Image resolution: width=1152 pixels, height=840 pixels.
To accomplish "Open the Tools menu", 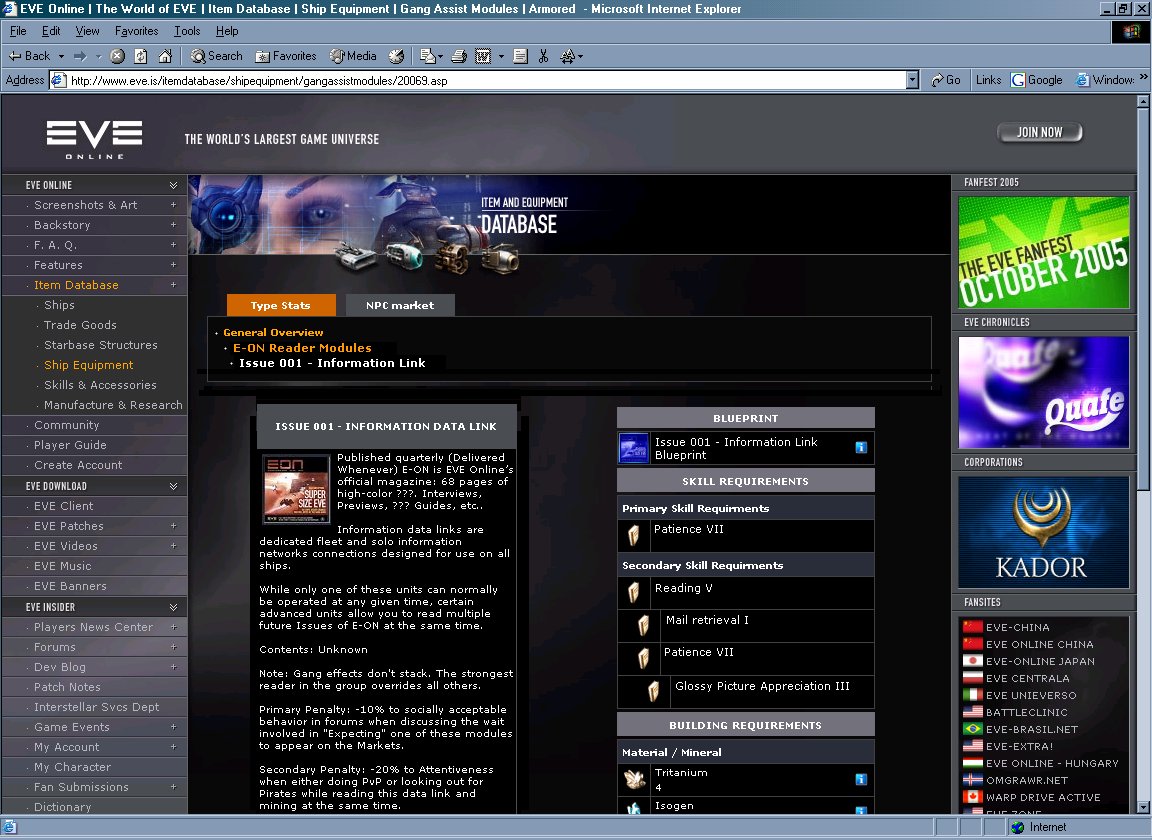I will (187, 31).
